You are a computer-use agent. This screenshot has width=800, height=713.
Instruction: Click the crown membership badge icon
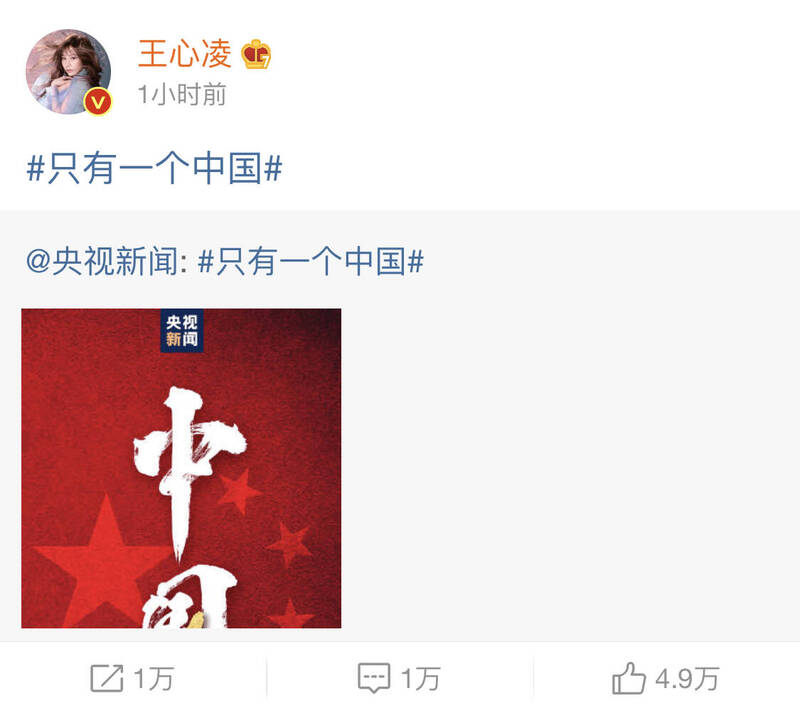click(256, 54)
